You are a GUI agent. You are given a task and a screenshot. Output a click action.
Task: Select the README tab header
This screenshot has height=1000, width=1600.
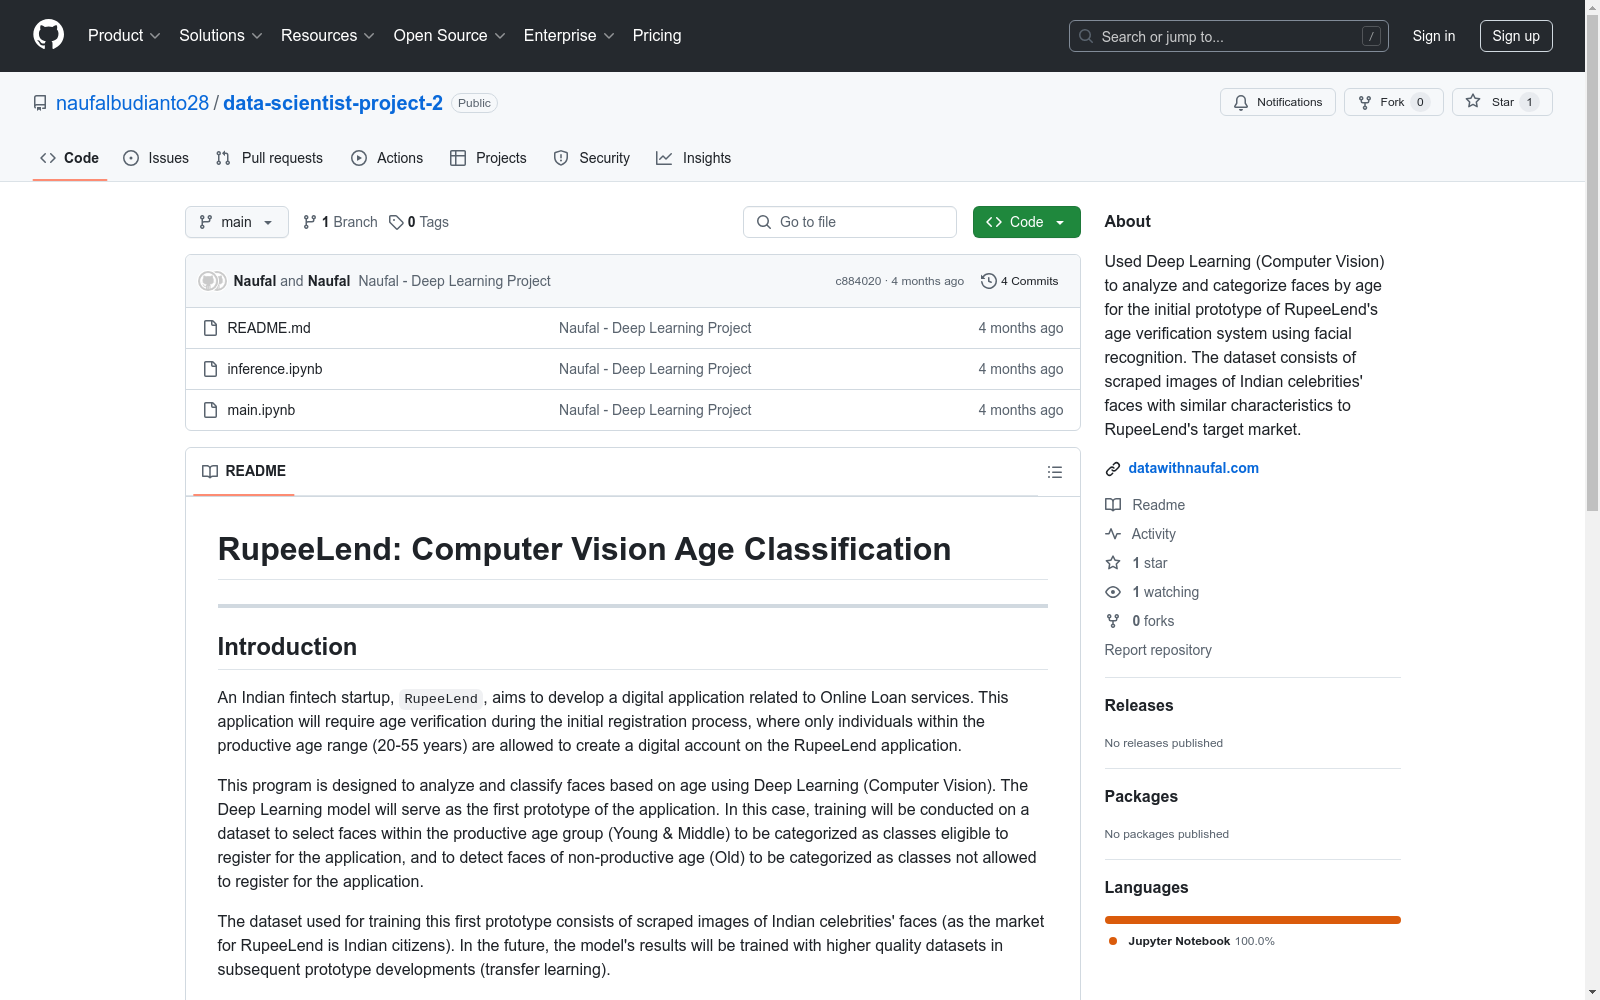[x=244, y=471]
